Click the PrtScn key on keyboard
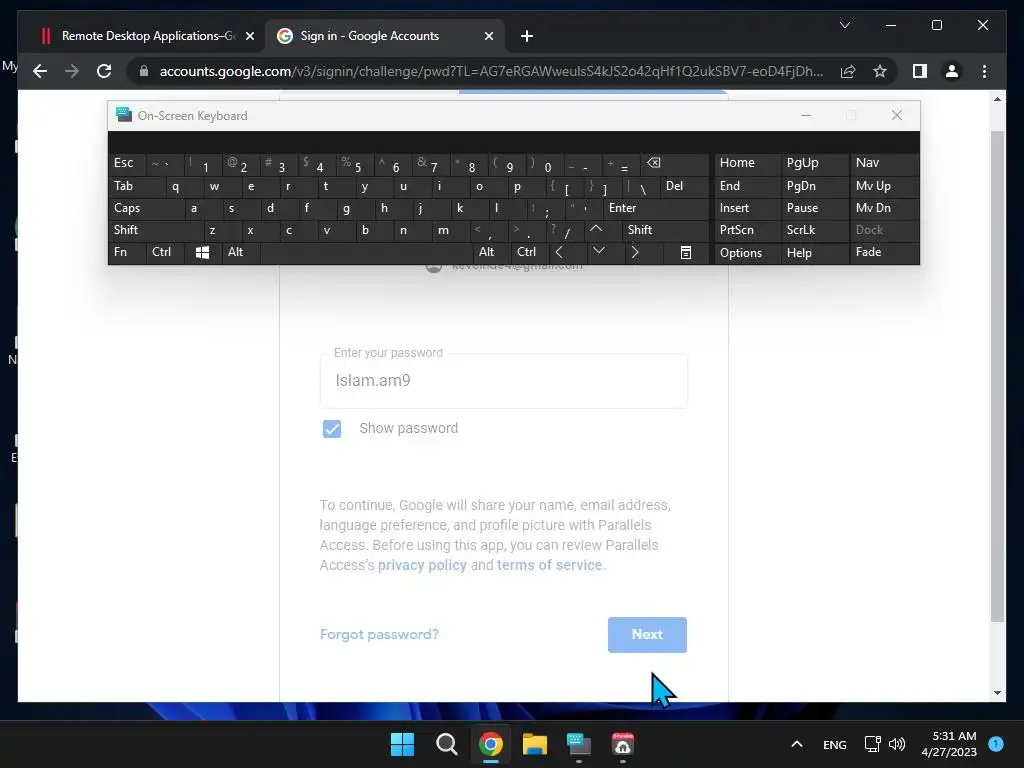This screenshot has height=768, width=1024. coord(747,230)
